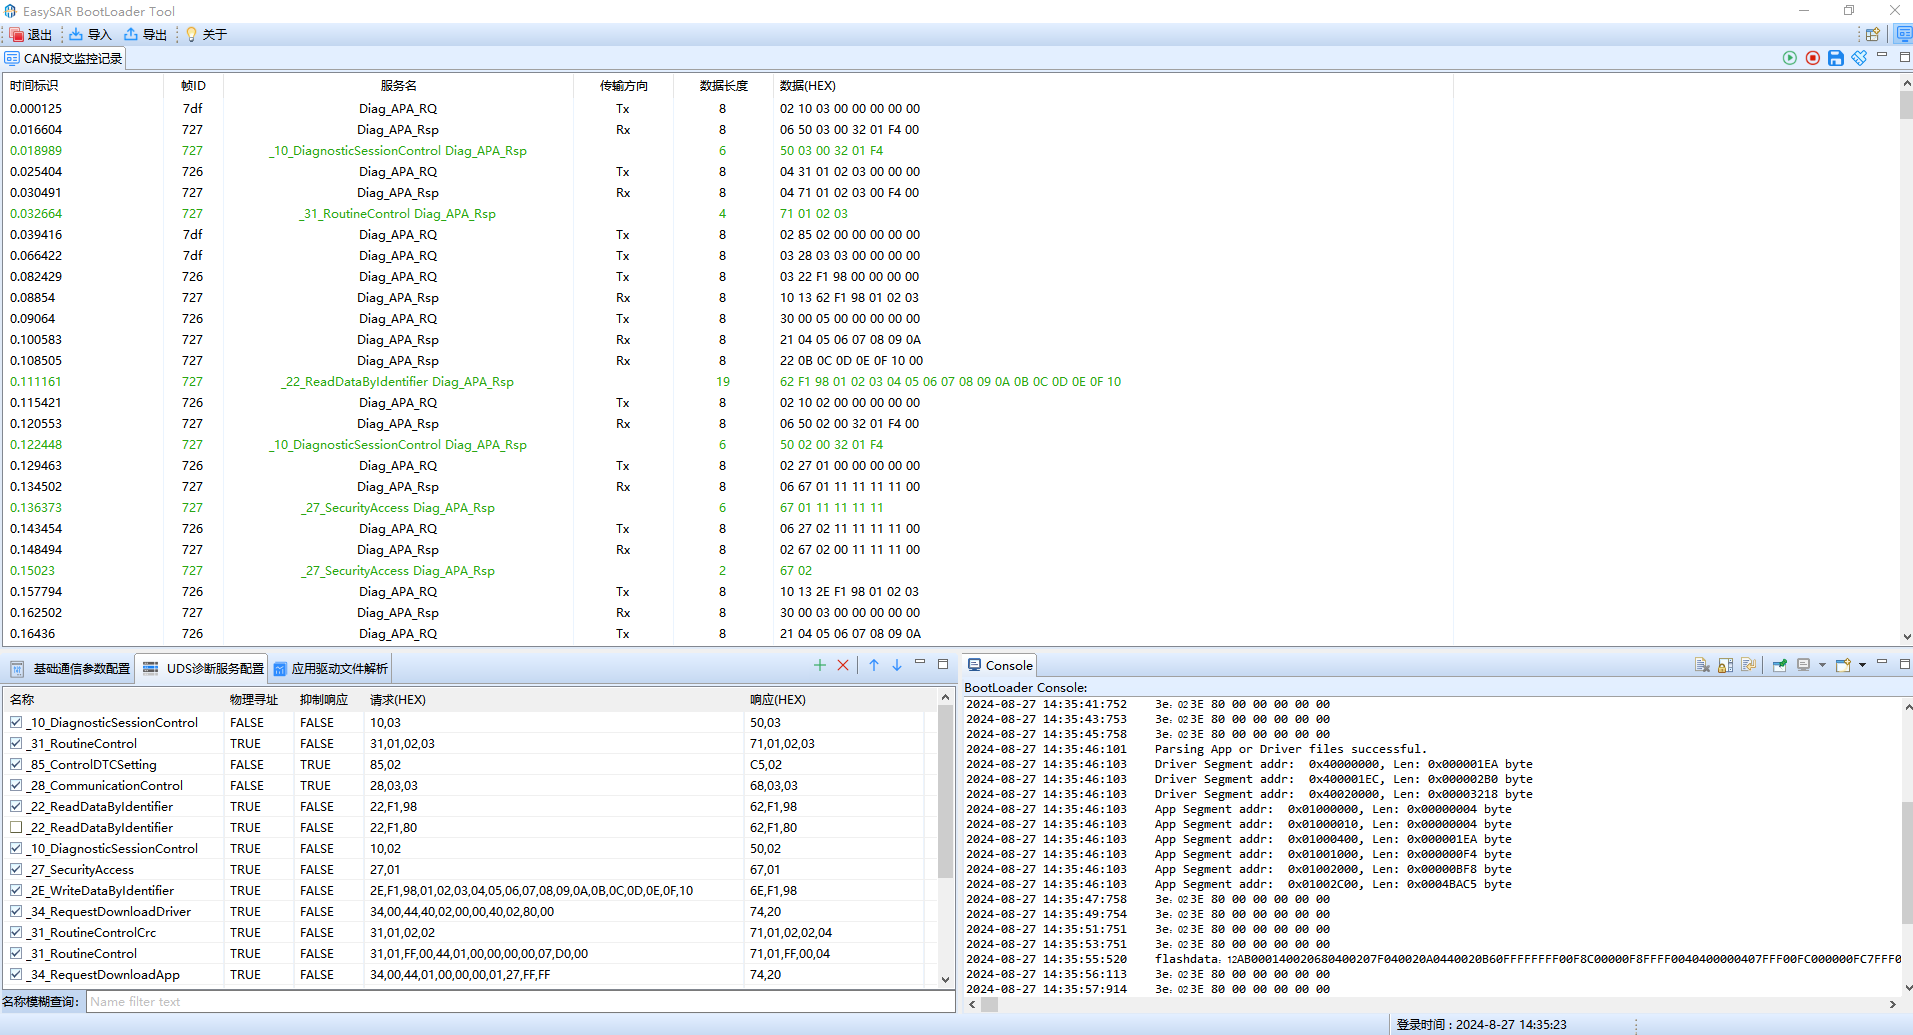The width and height of the screenshot is (1913, 1035).
Task: Stop CAN monitoring with red record icon
Action: point(1813,58)
